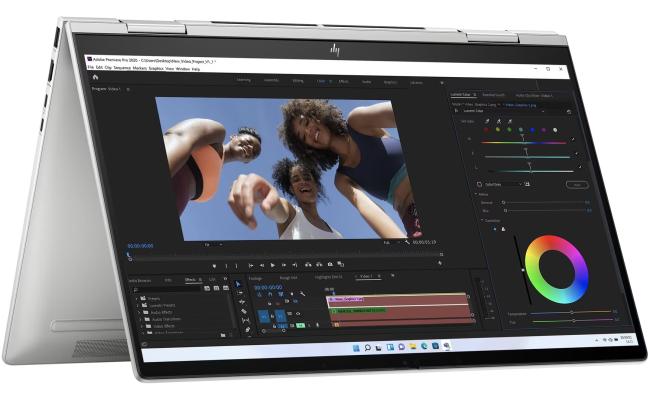Open taskbar Search icon
This screenshot has width=650, height=400.
pyautogui.click(x=367, y=347)
